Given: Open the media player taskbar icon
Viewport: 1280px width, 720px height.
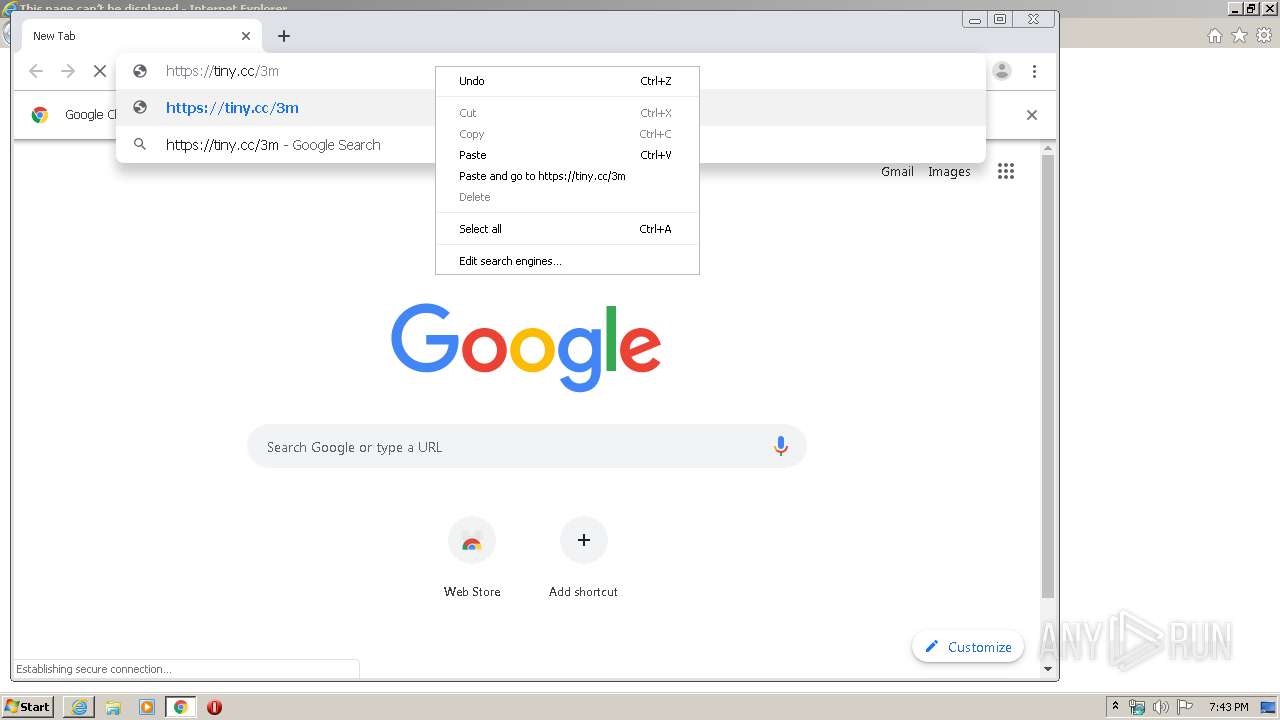Looking at the screenshot, I should [147, 707].
